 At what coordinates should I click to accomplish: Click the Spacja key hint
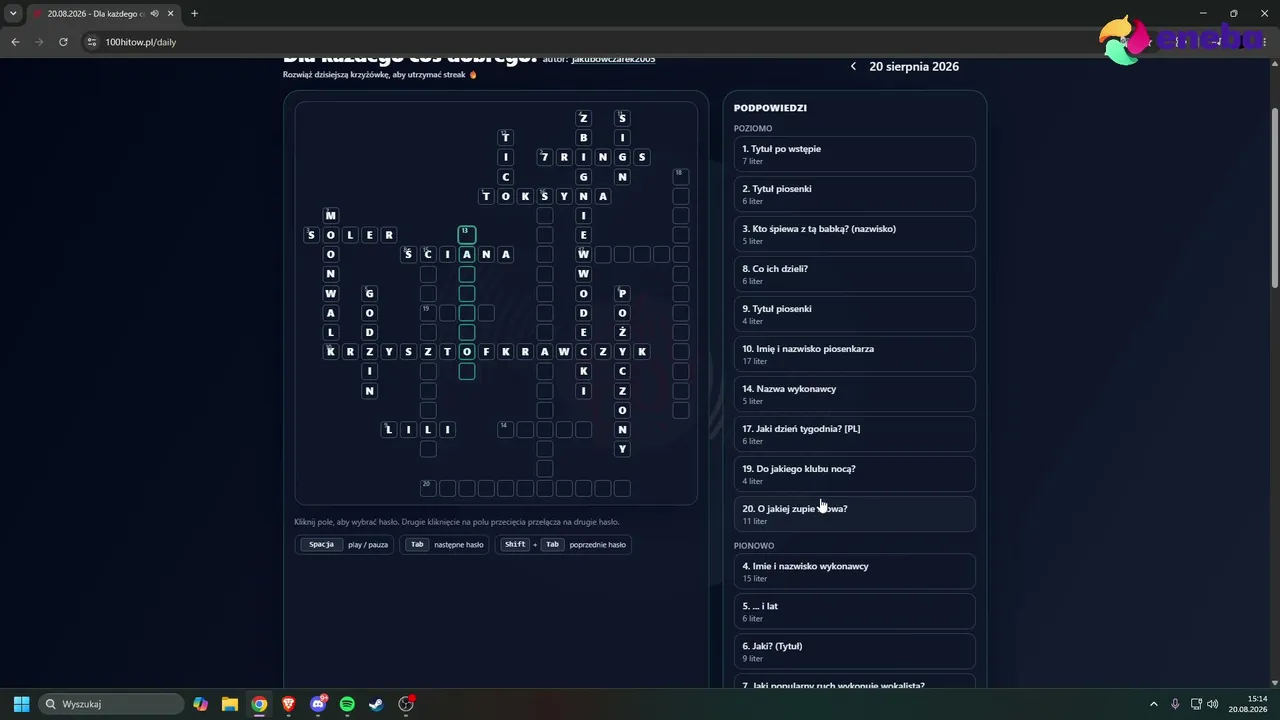321,545
